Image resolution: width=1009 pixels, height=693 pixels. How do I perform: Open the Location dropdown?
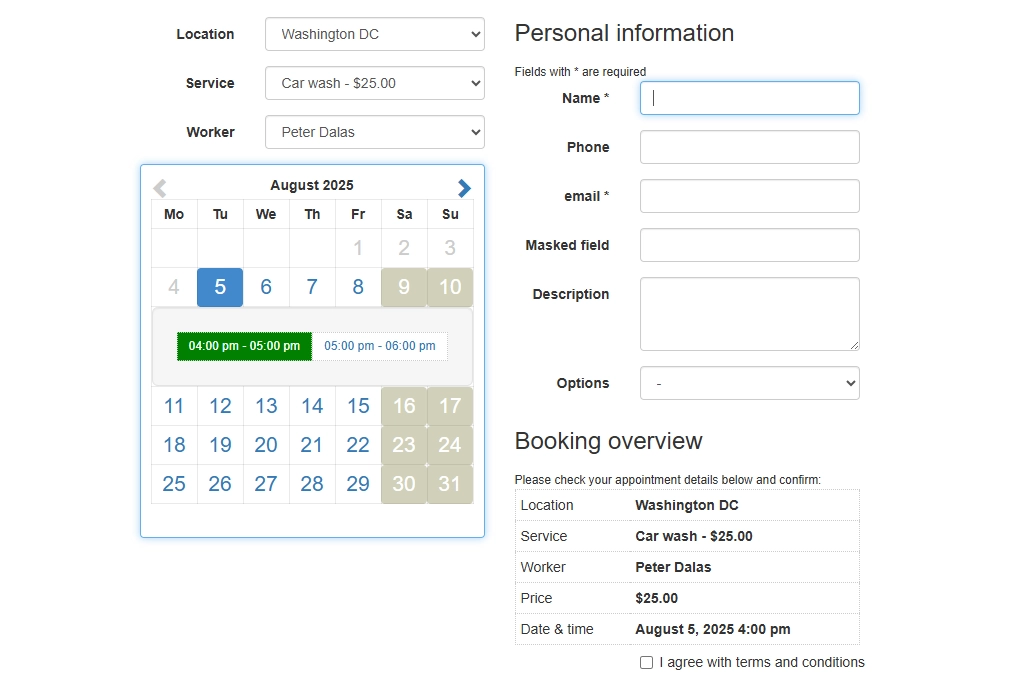[375, 34]
